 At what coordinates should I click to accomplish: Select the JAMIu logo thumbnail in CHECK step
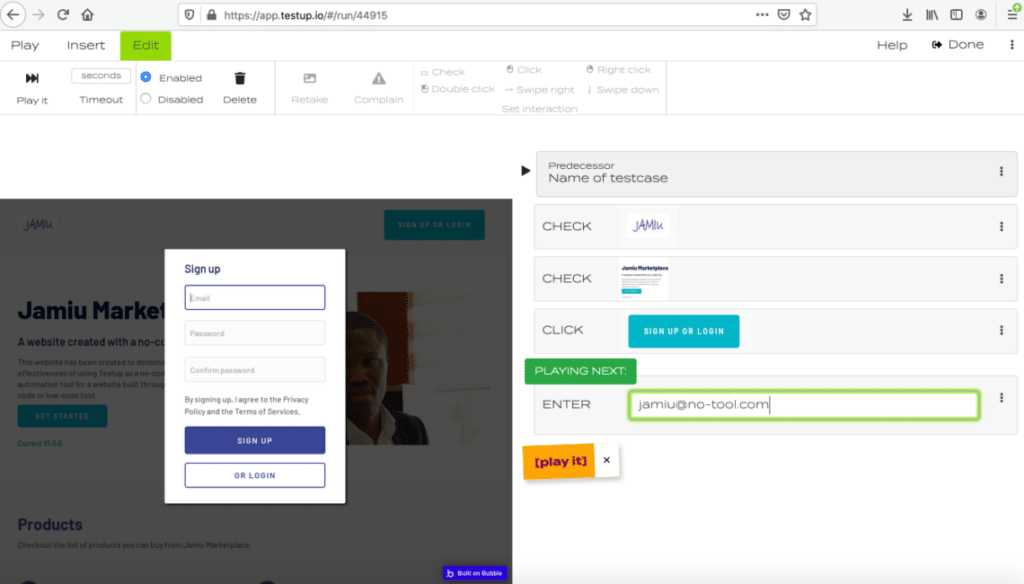tap(648, 225)
